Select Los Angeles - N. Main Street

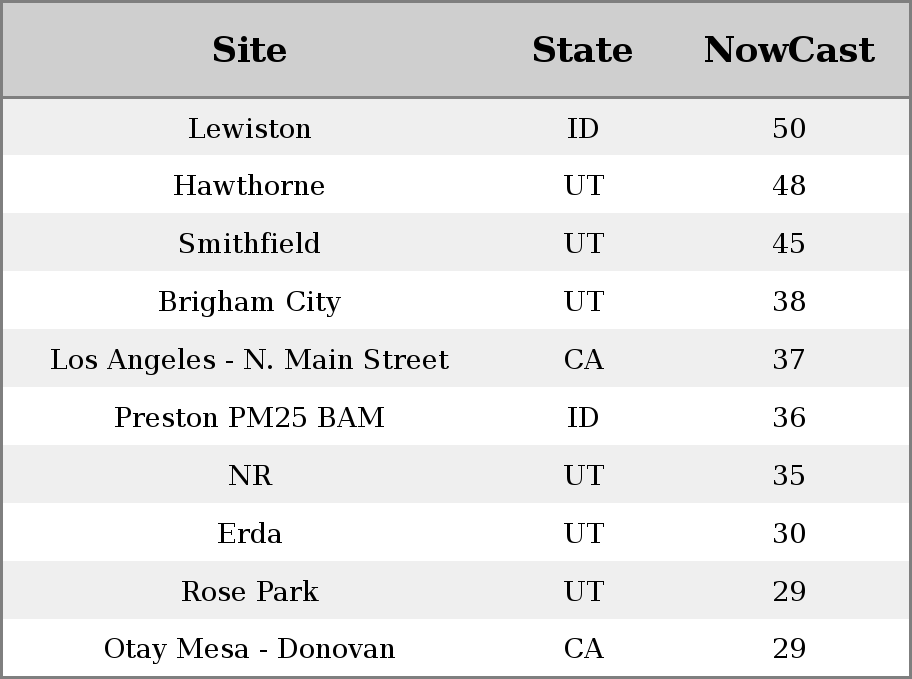point(249,360)
